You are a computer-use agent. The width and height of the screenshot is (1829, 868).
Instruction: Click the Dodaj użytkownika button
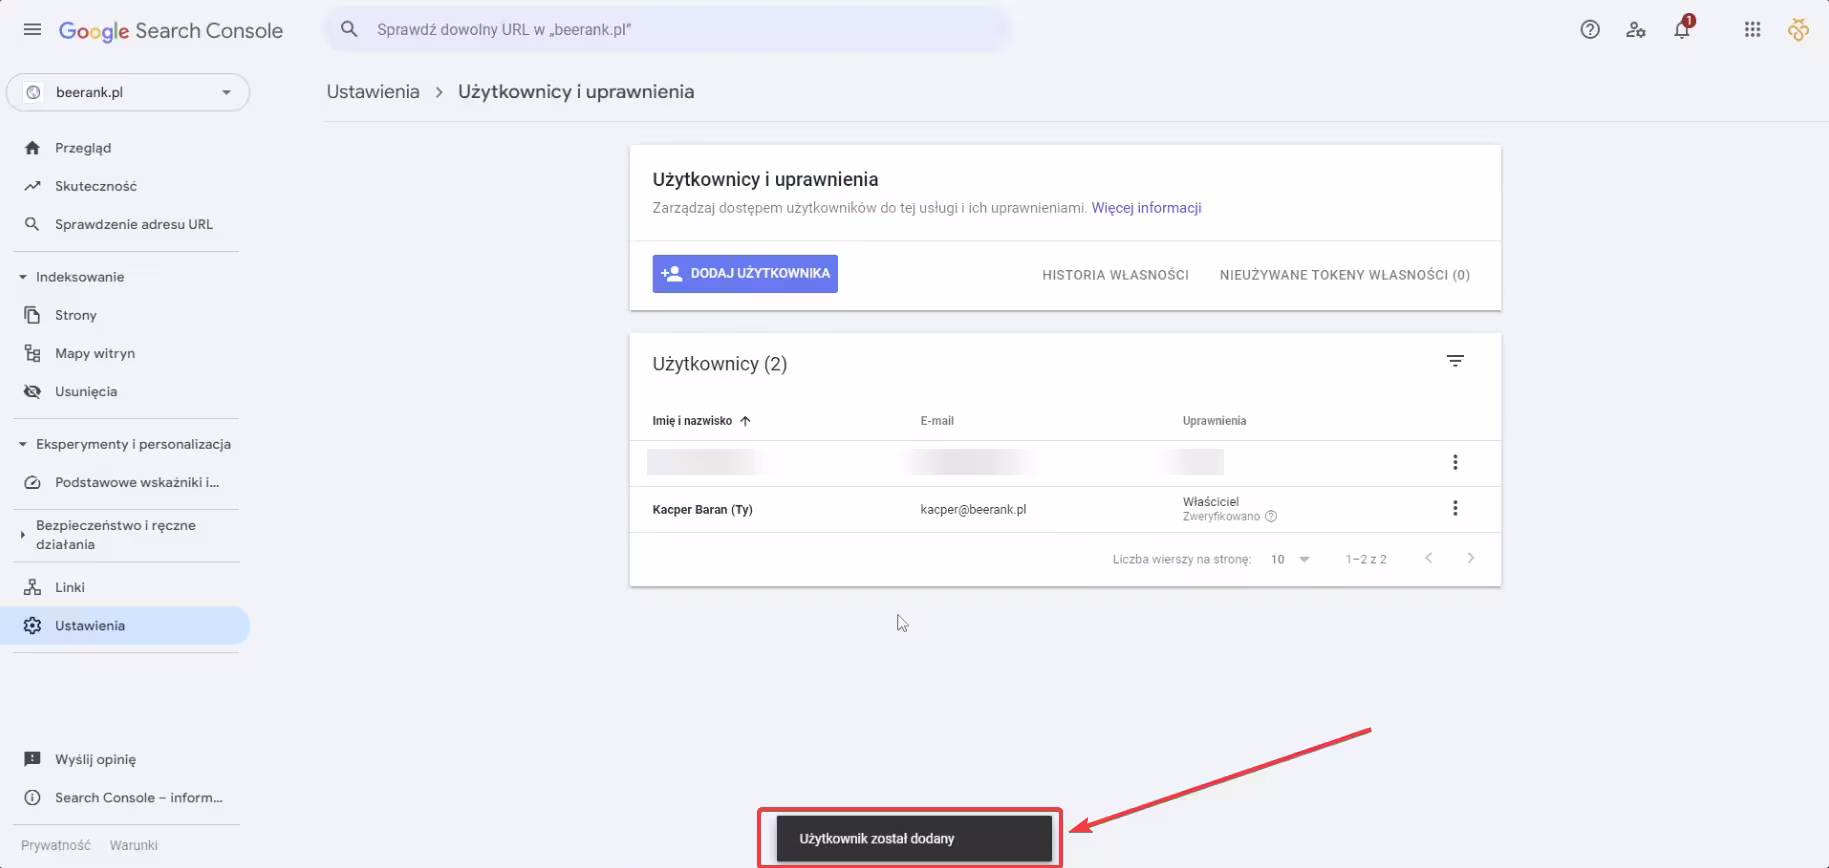click(x=745, y=274)
